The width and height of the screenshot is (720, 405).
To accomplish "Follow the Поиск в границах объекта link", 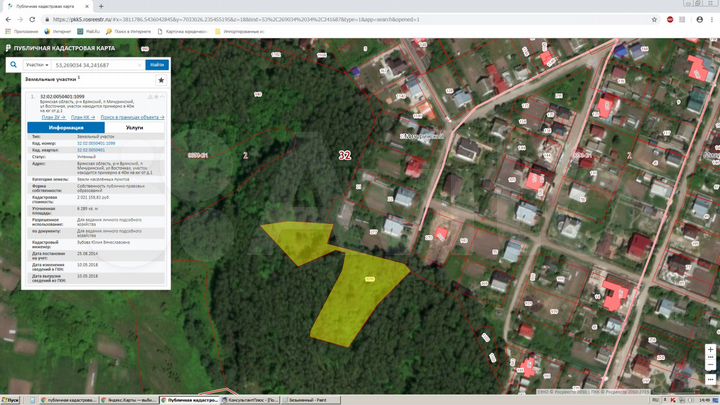I will [132, 117].
